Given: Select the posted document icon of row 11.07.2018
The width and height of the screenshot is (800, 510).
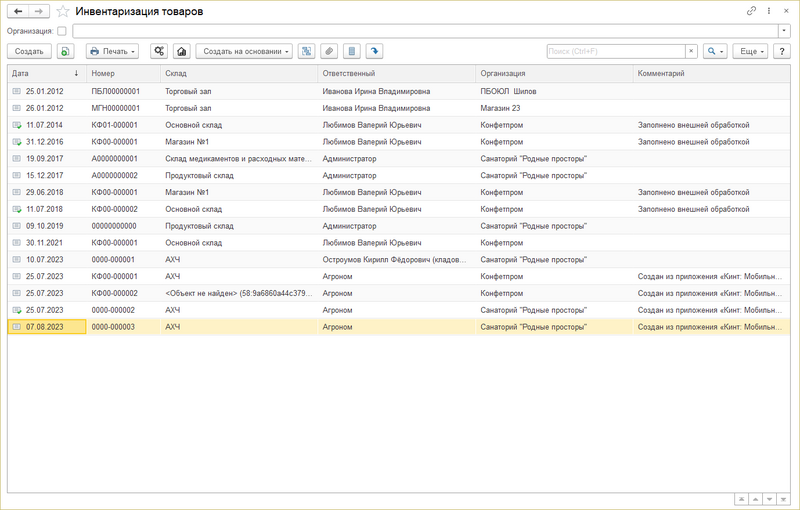Looking at the screenshot, I should [17, 209].
